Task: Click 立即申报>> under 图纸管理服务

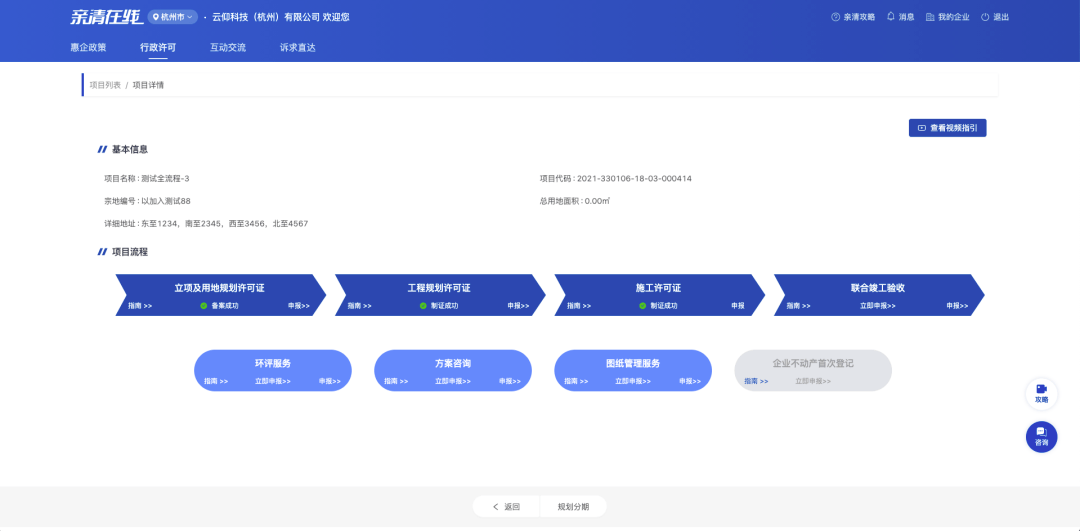Action: tap(633, 381)
